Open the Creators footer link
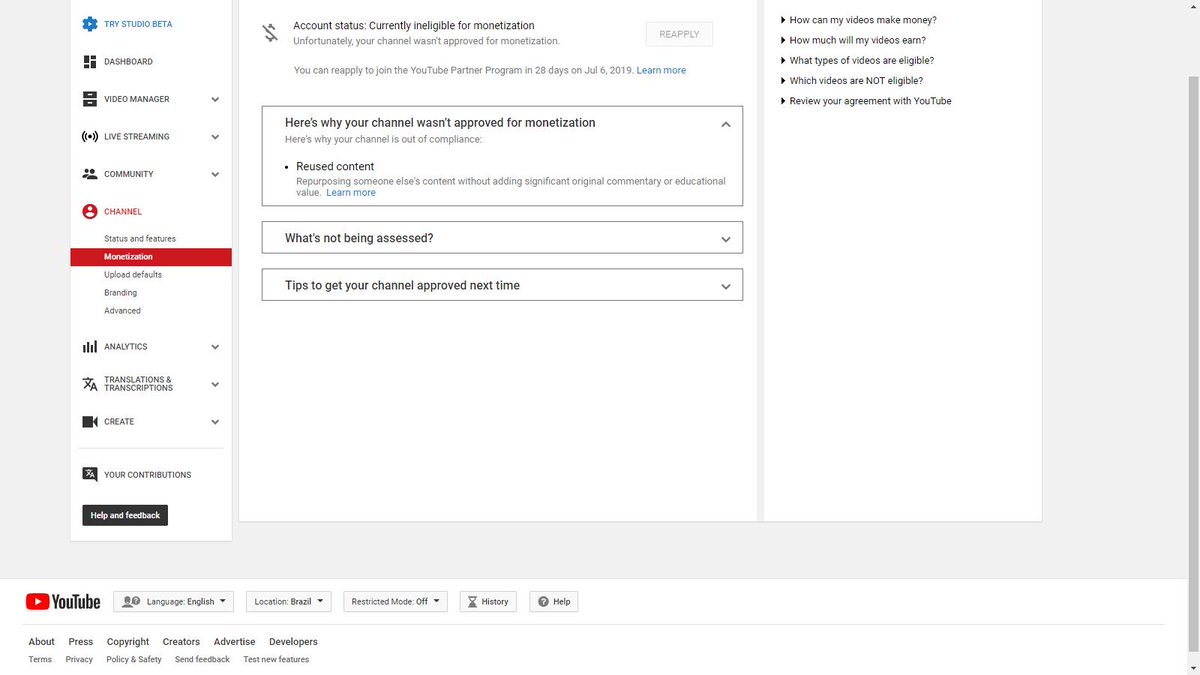Image resolution: width=1200 pixels, height=675 pixels. 181,642
